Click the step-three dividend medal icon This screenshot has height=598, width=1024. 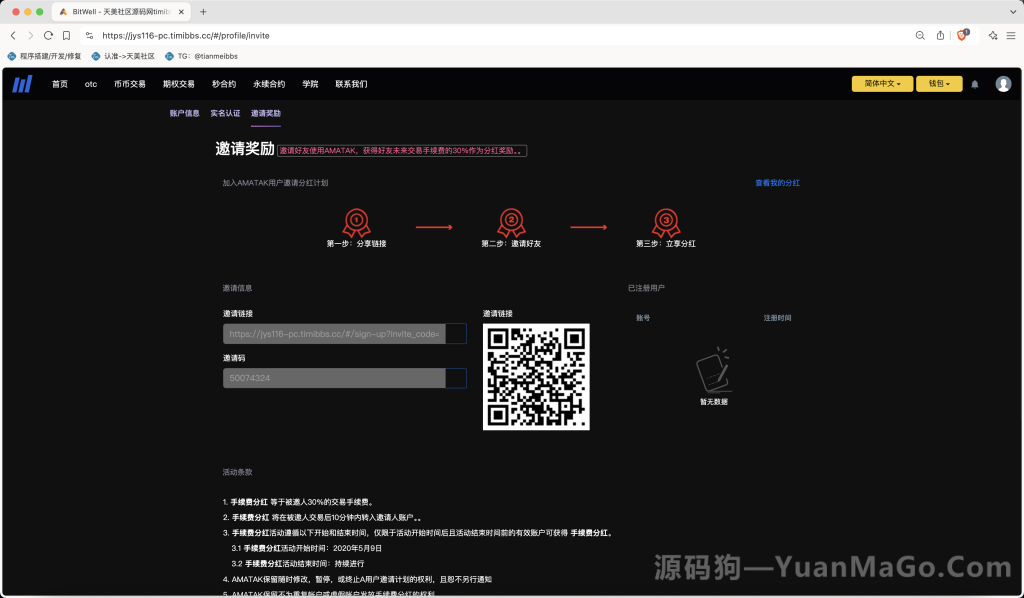[667, 222]
